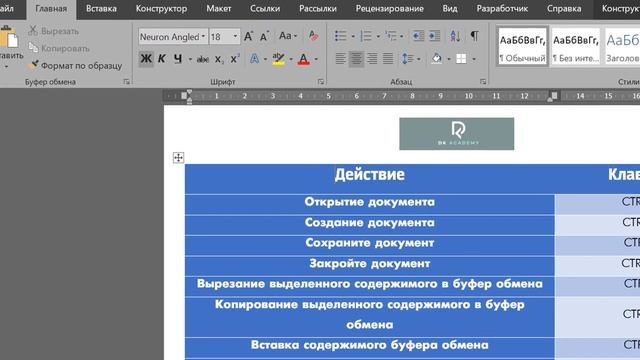
Task: Toggle superscript formatting
Action: tap(235, 59)
